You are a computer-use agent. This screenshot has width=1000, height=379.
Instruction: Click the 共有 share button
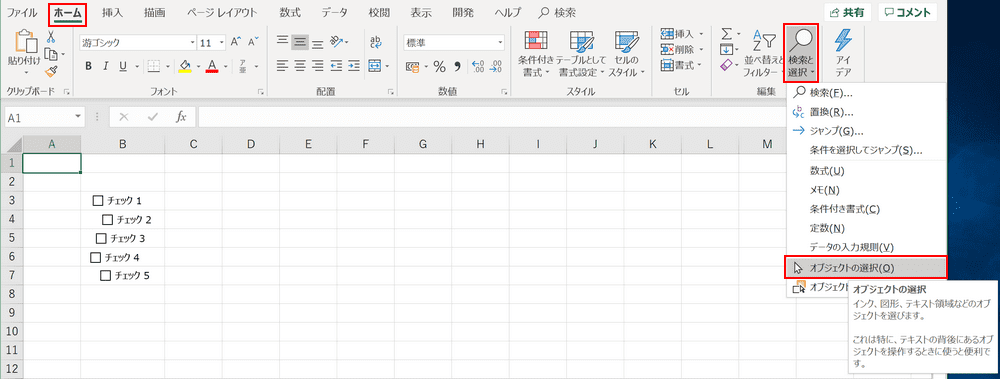pyautogui.click(x=848, y=12)
